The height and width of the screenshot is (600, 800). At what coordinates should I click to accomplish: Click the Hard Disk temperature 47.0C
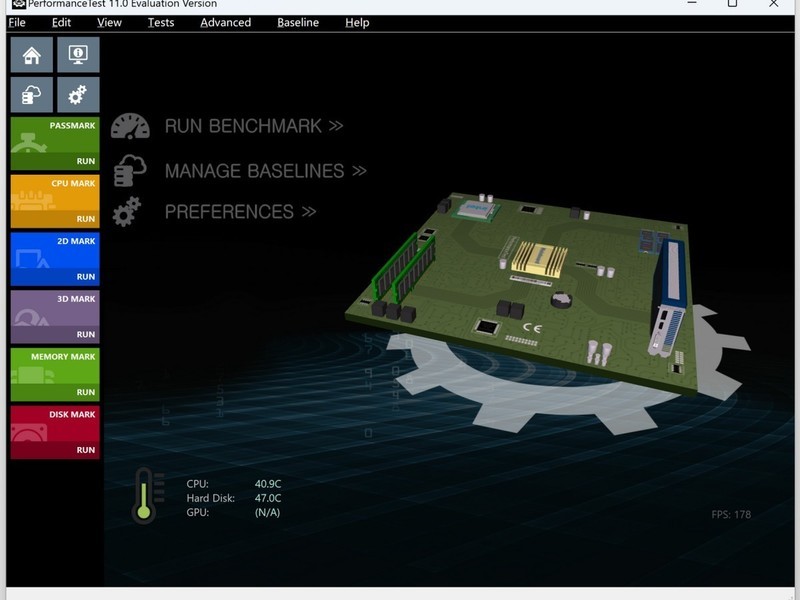pyautogui.click(x=268, y=498)
